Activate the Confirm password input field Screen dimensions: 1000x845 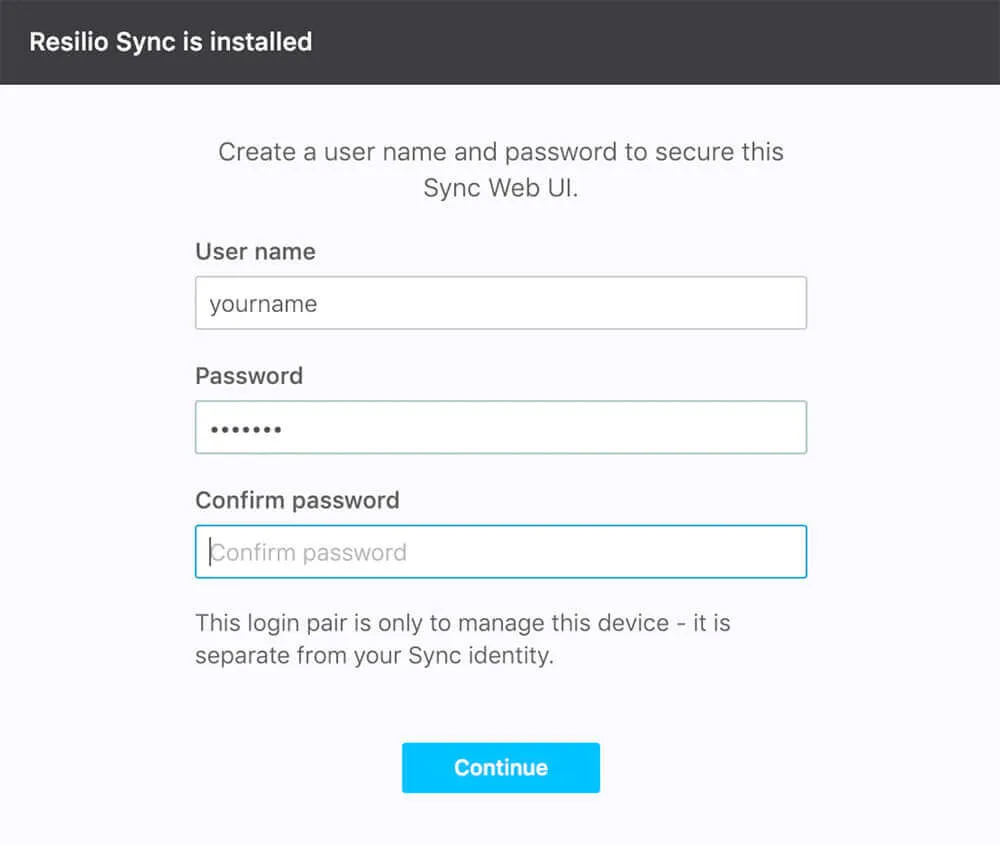point(501,552)
